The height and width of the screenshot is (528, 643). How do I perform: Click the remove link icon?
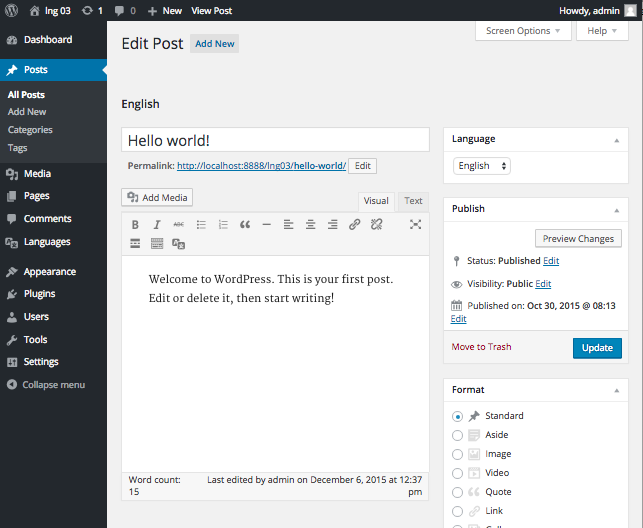376,225
